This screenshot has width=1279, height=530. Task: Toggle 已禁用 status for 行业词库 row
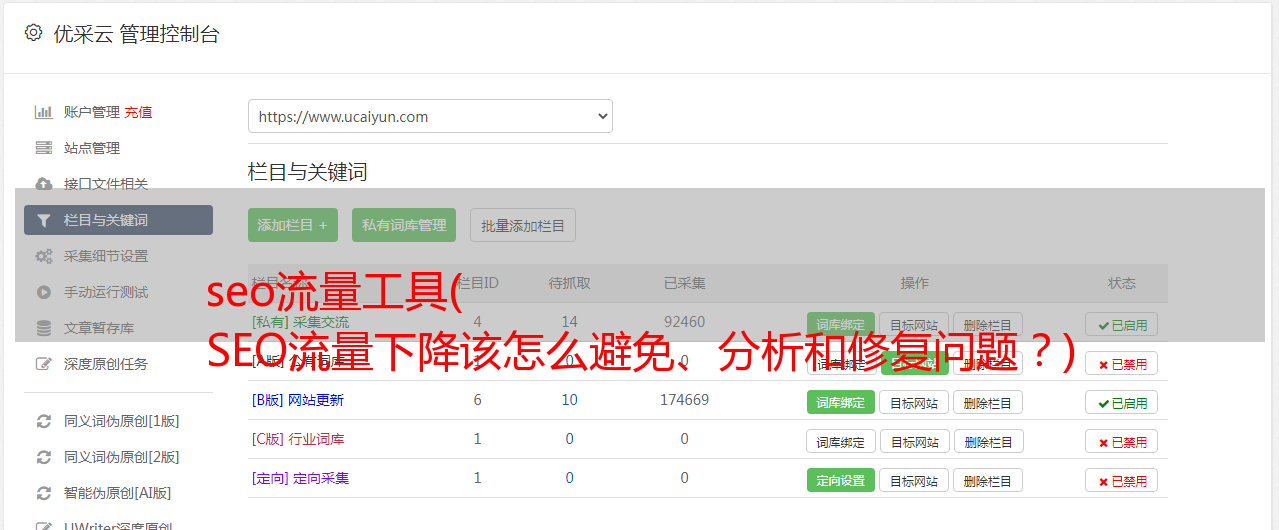coord(1122,441)
